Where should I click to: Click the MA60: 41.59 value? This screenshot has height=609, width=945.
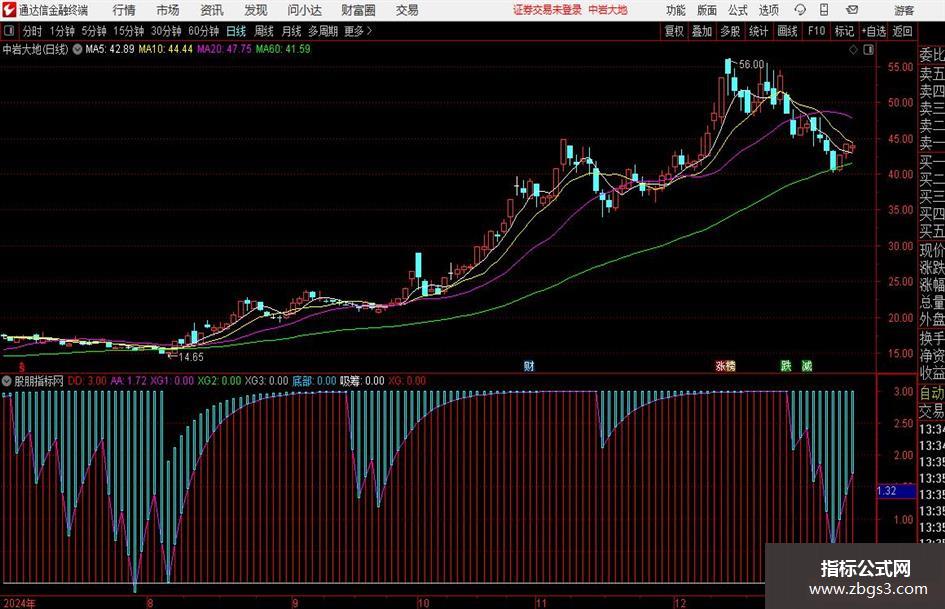coord(283,49)
